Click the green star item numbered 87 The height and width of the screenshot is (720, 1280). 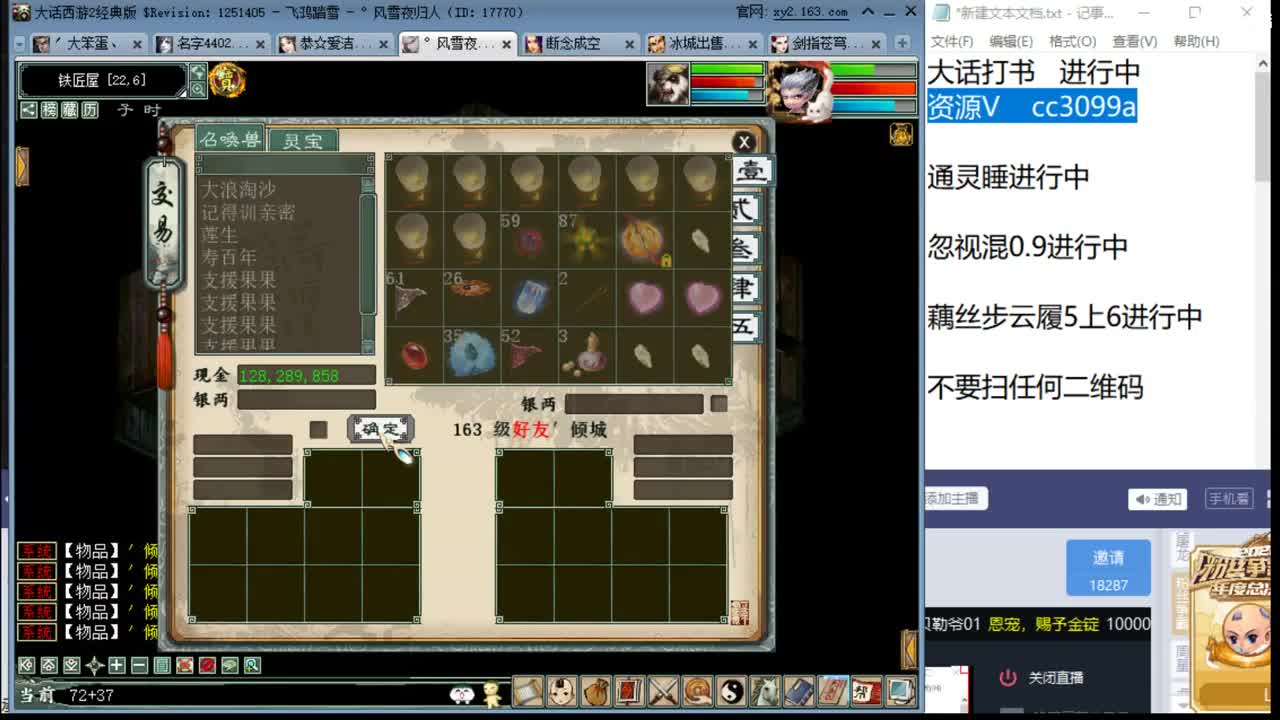tap(586, 240)
